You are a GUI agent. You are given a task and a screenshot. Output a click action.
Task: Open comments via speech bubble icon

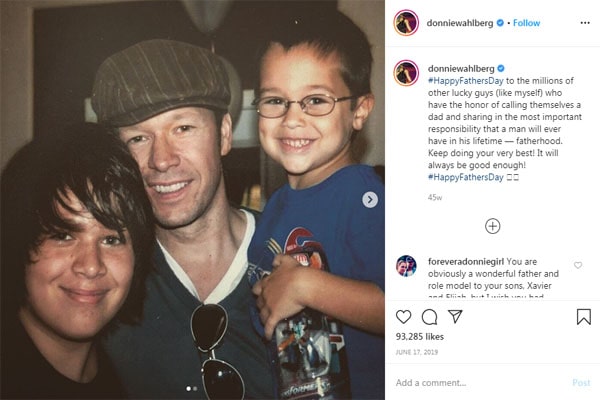click(x=429, y=317)
